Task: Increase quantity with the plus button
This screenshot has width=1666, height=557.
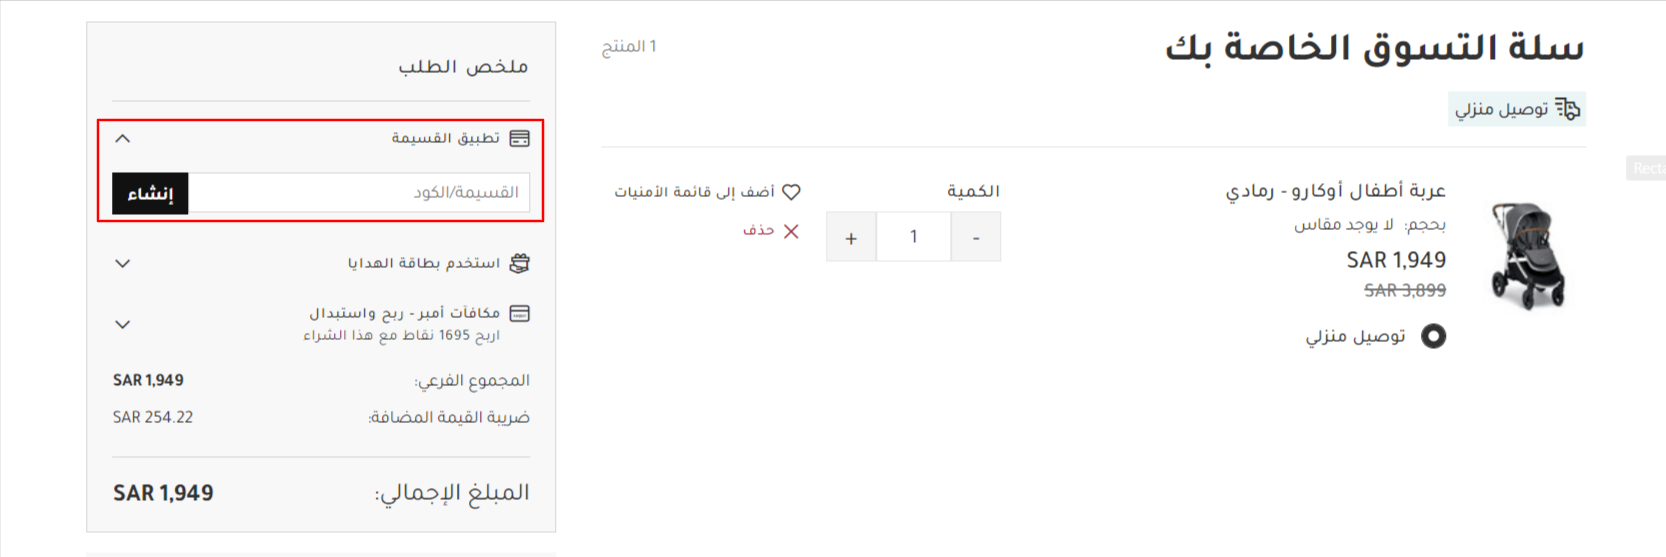Action: click(851, 237)
